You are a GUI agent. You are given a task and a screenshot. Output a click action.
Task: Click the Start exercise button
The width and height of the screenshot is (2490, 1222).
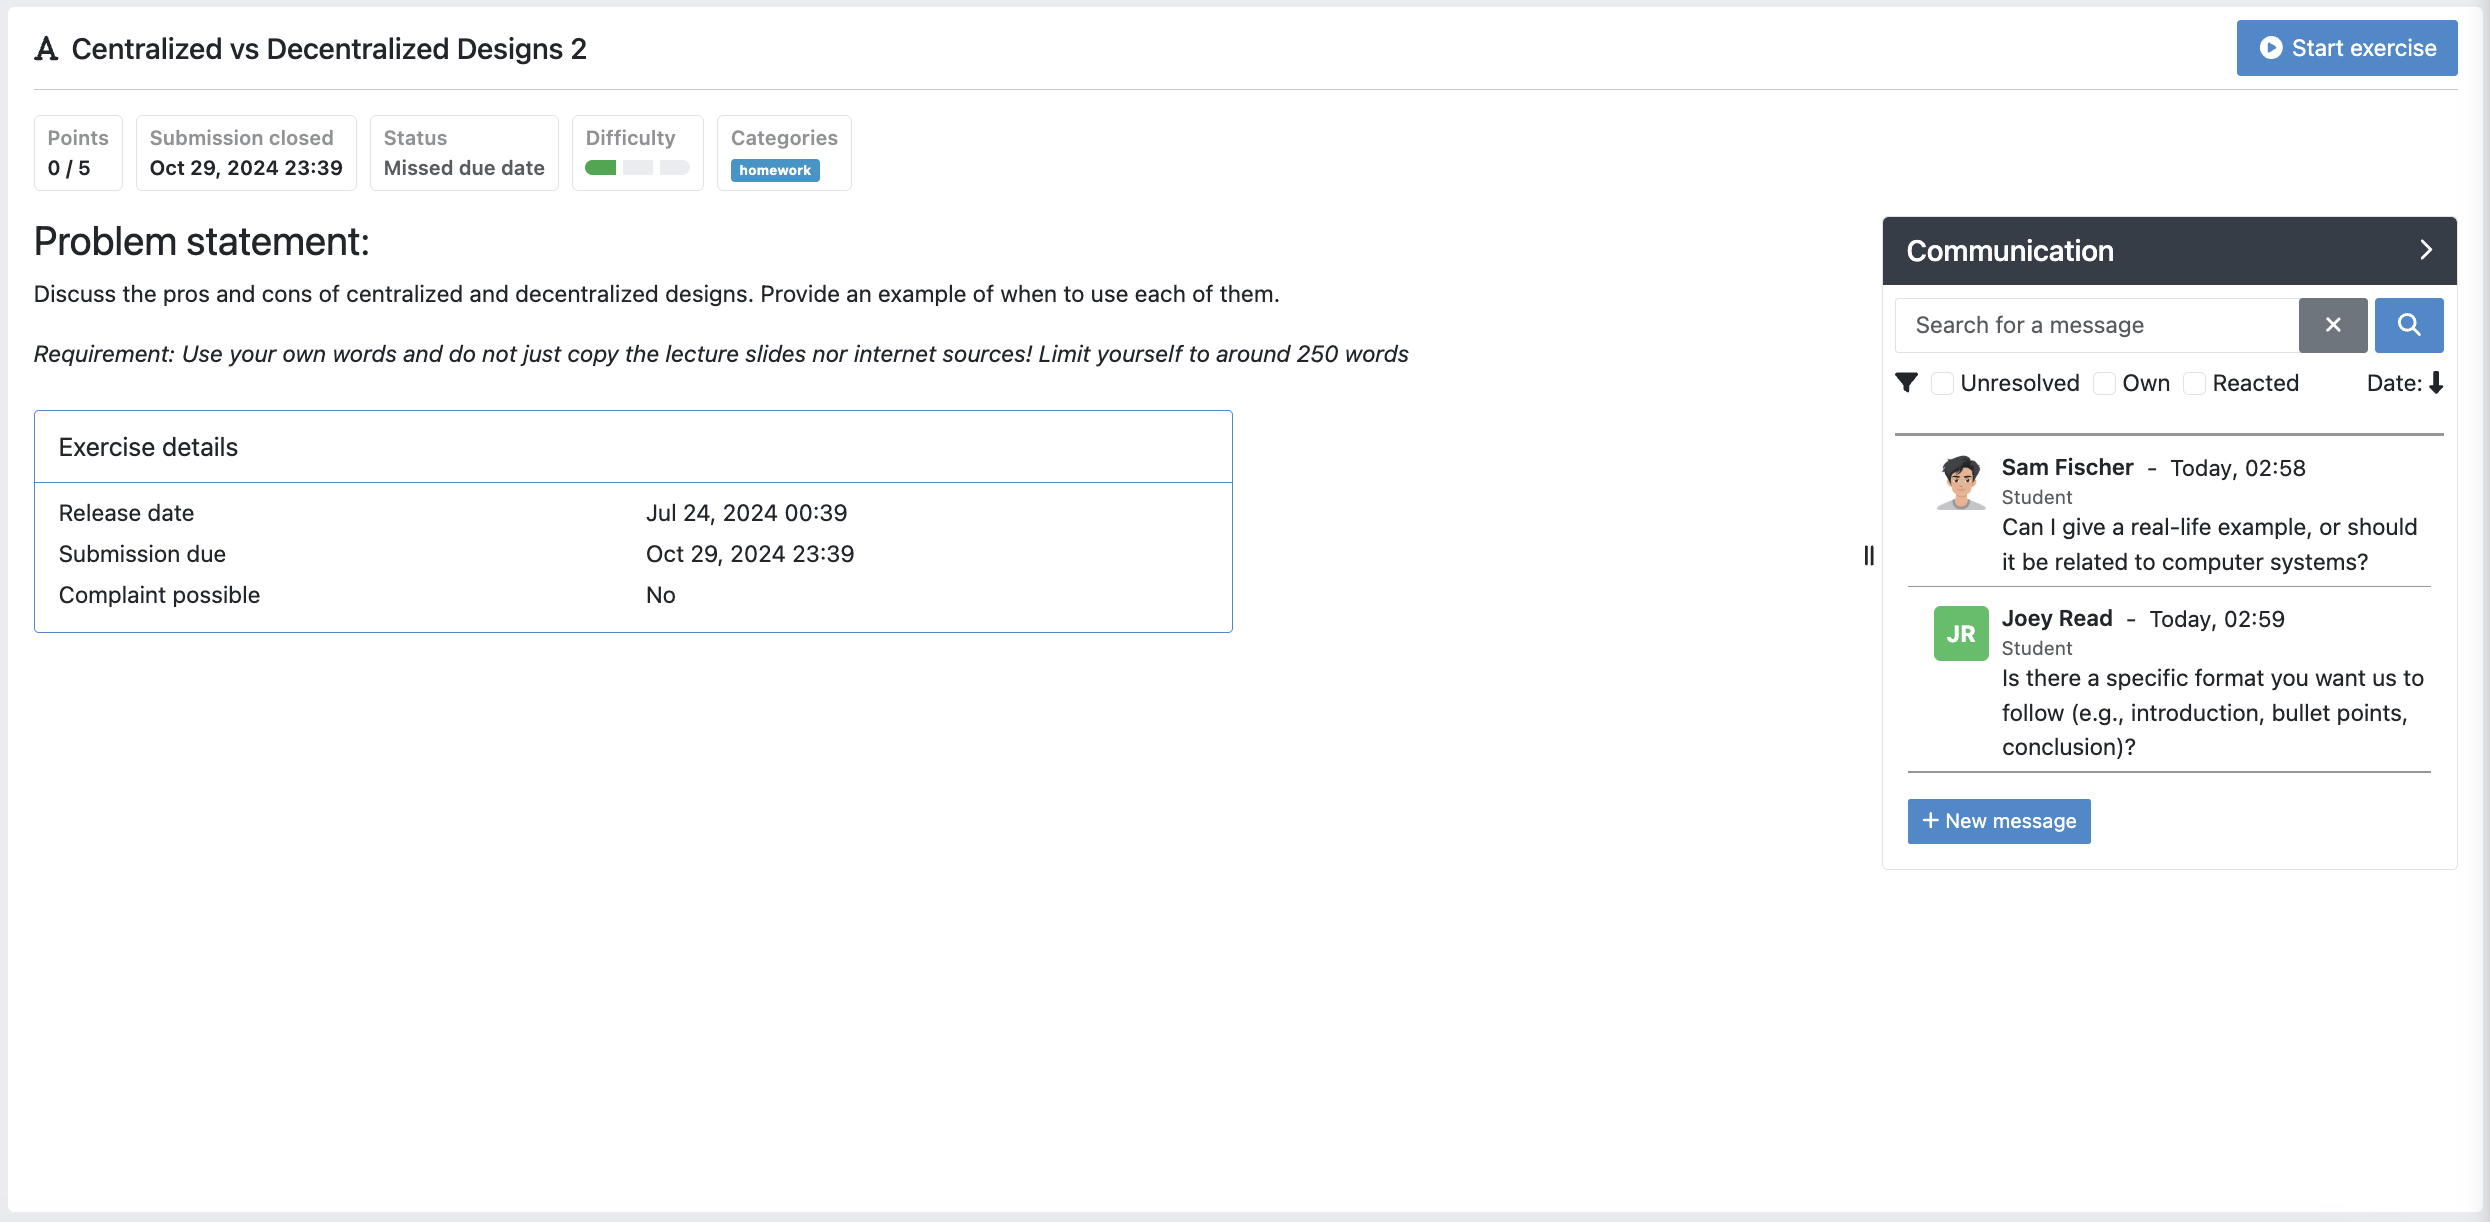pos(2346,48)
